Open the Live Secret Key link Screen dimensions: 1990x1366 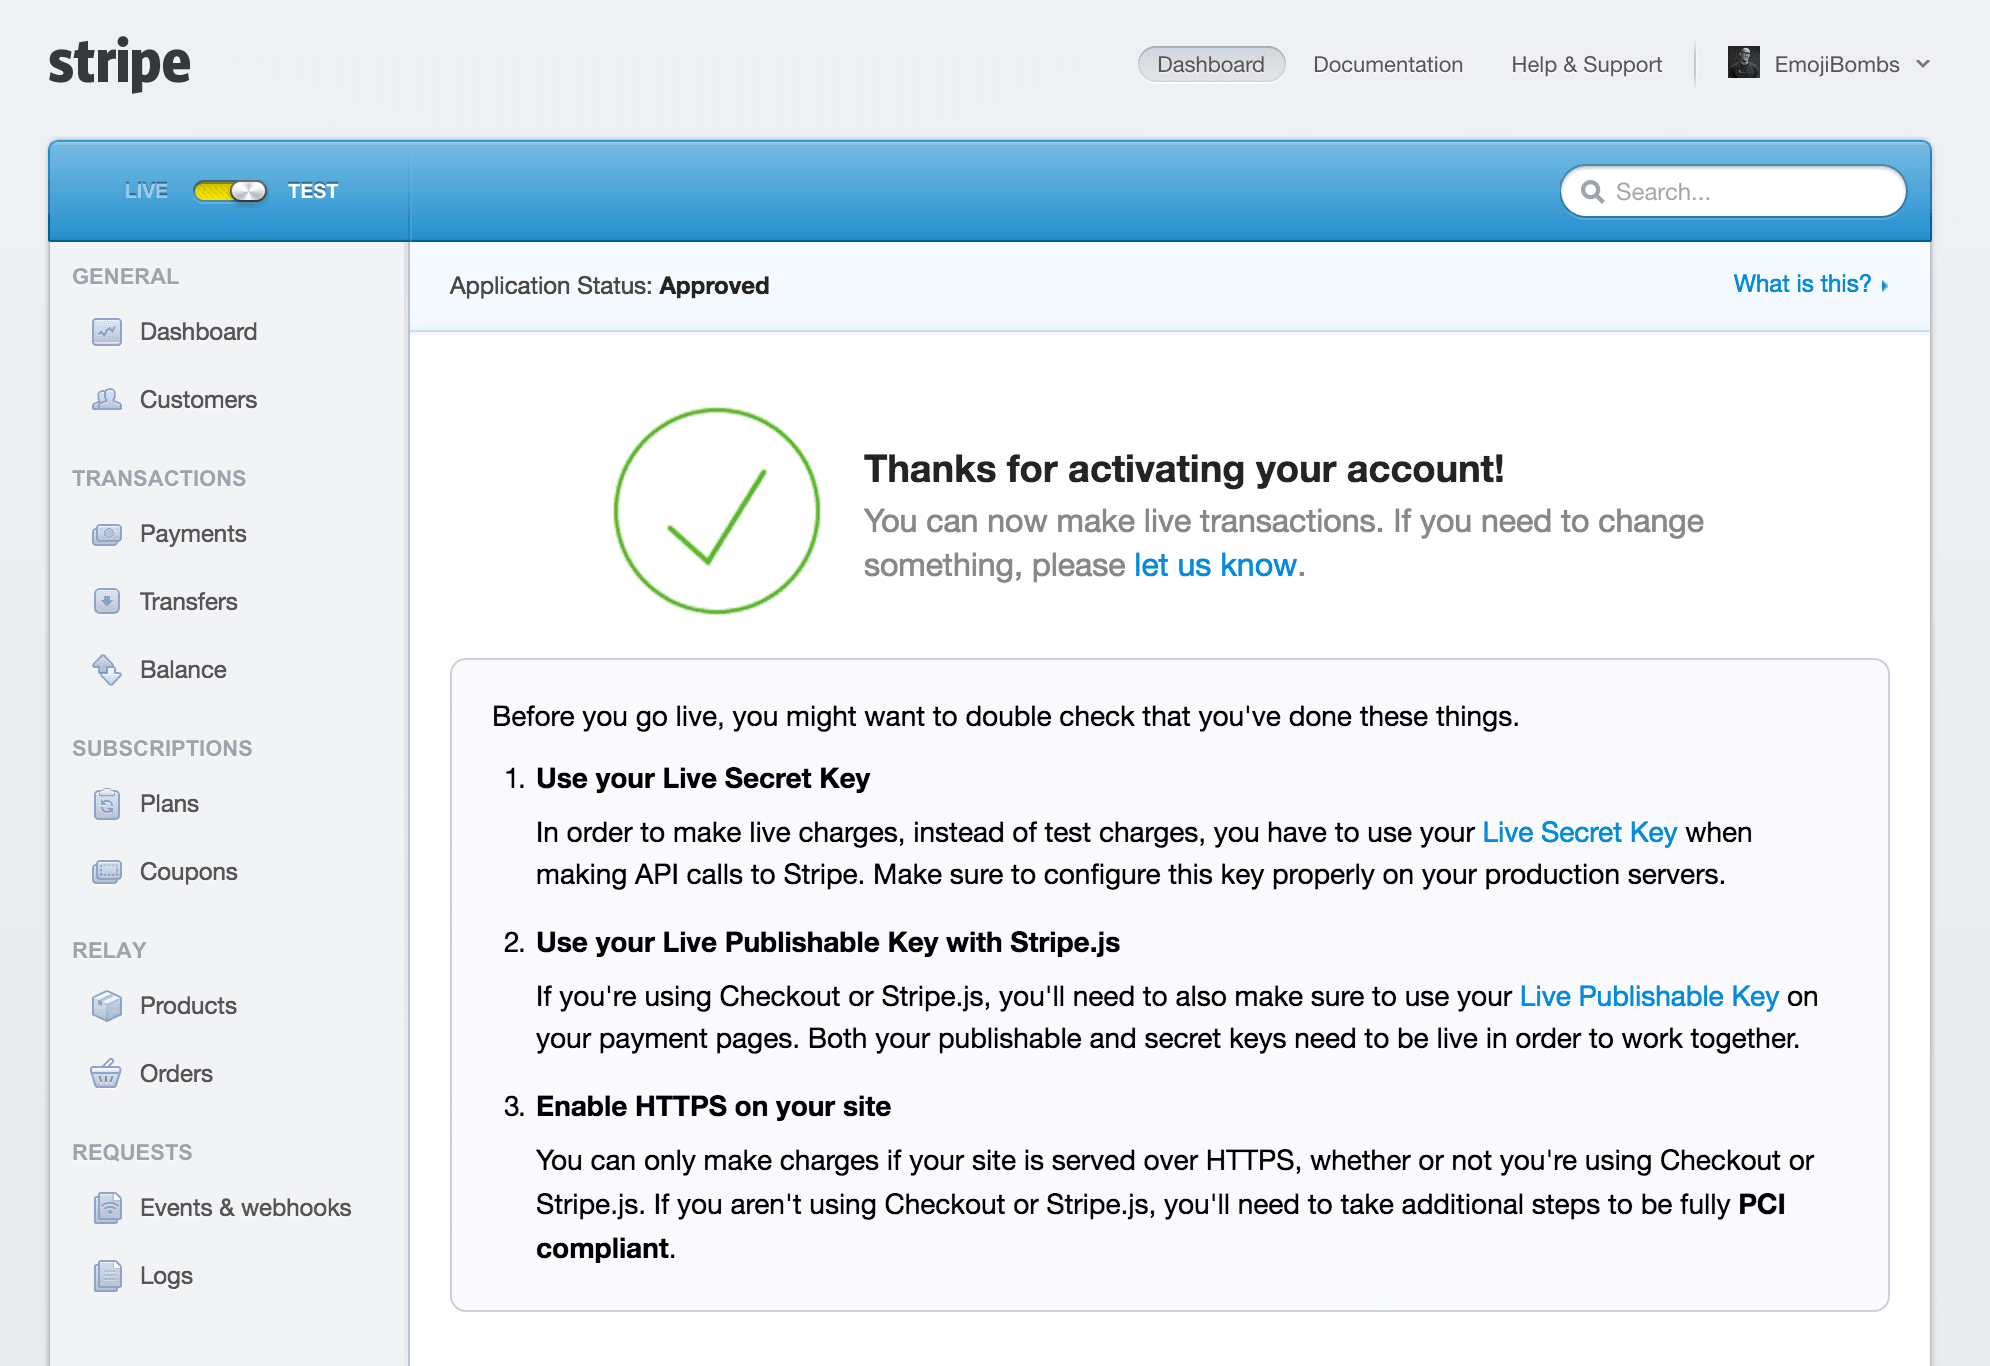click(1579, 832)
